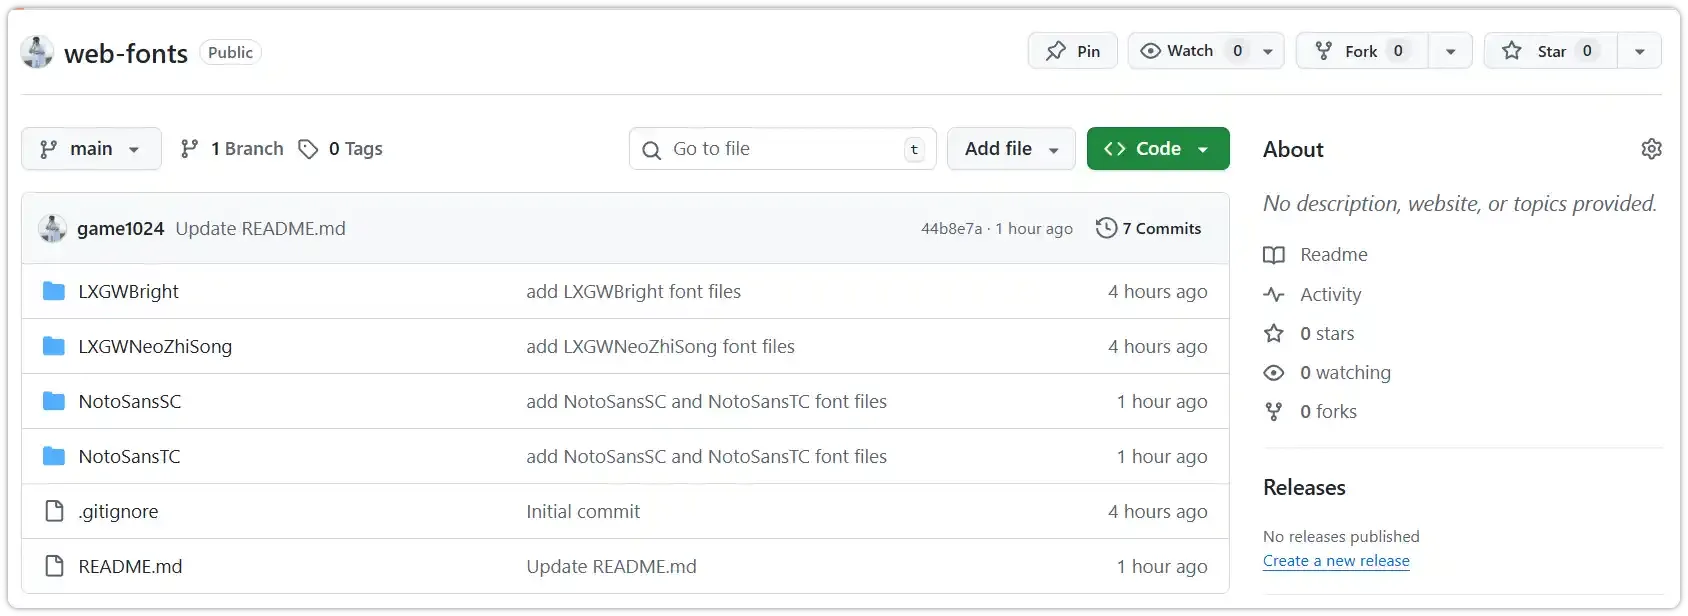Open the LXGWBright folder

[x=129, y=292]
